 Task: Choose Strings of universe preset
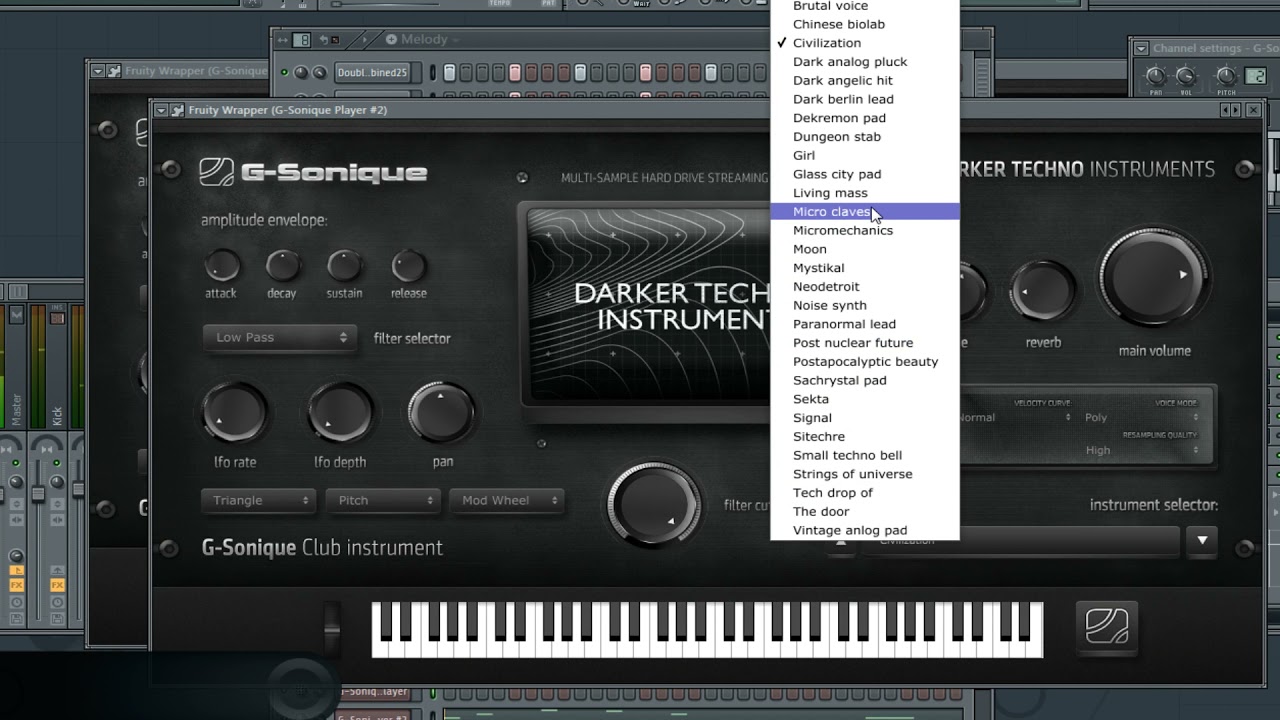tap(865, 474)
